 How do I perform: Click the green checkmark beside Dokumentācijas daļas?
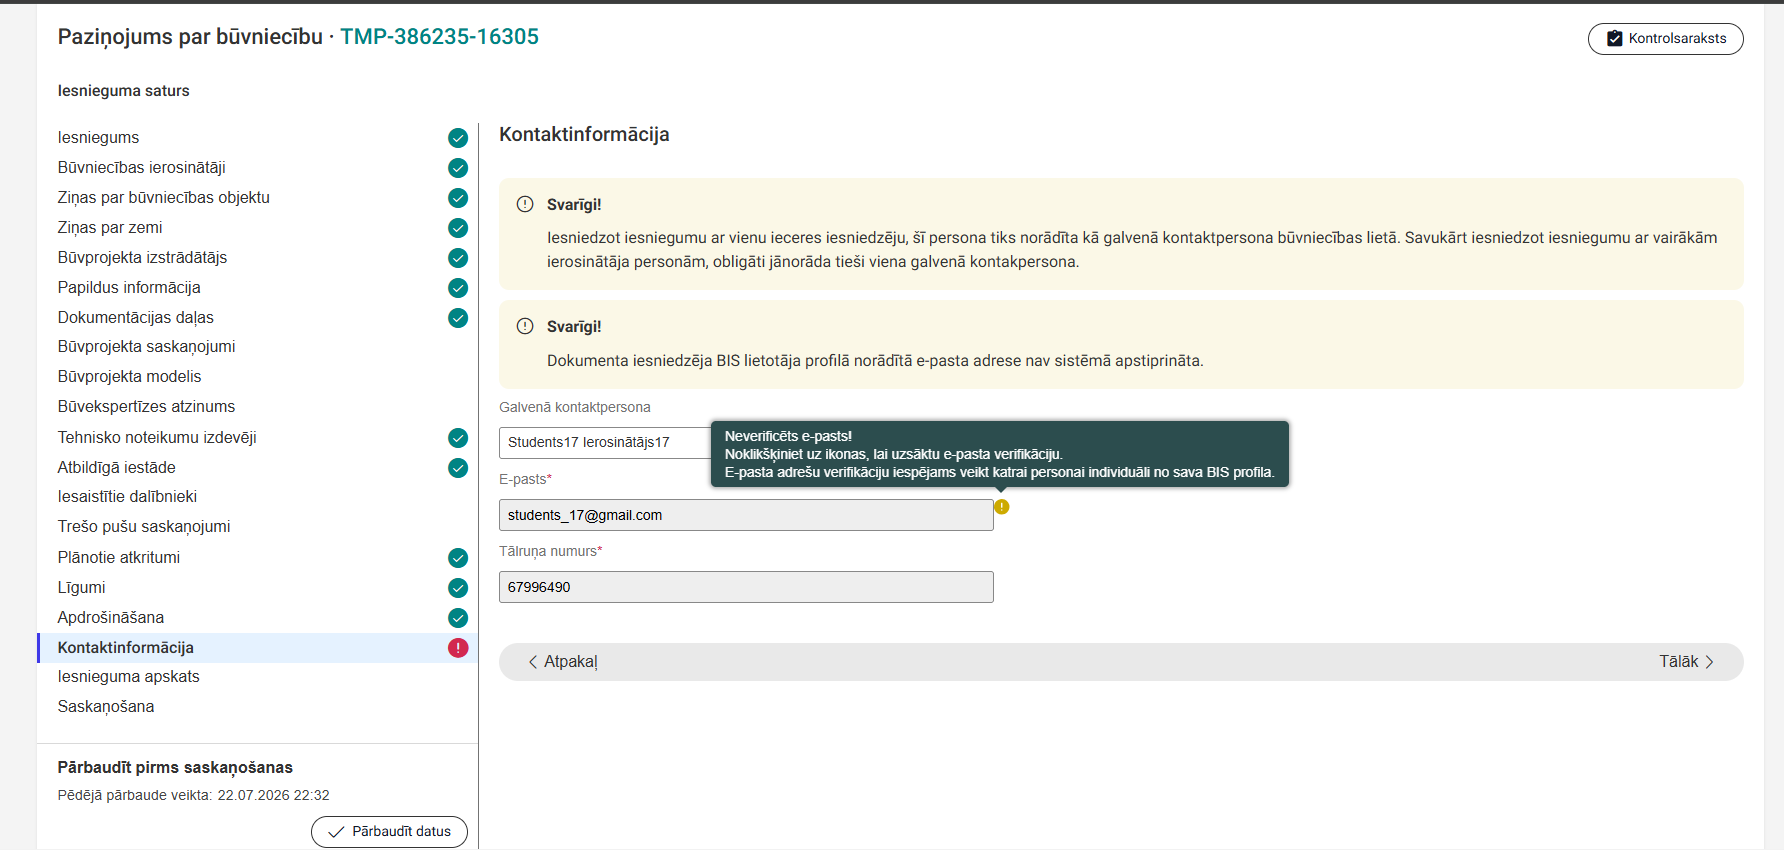tap(458, 318)
